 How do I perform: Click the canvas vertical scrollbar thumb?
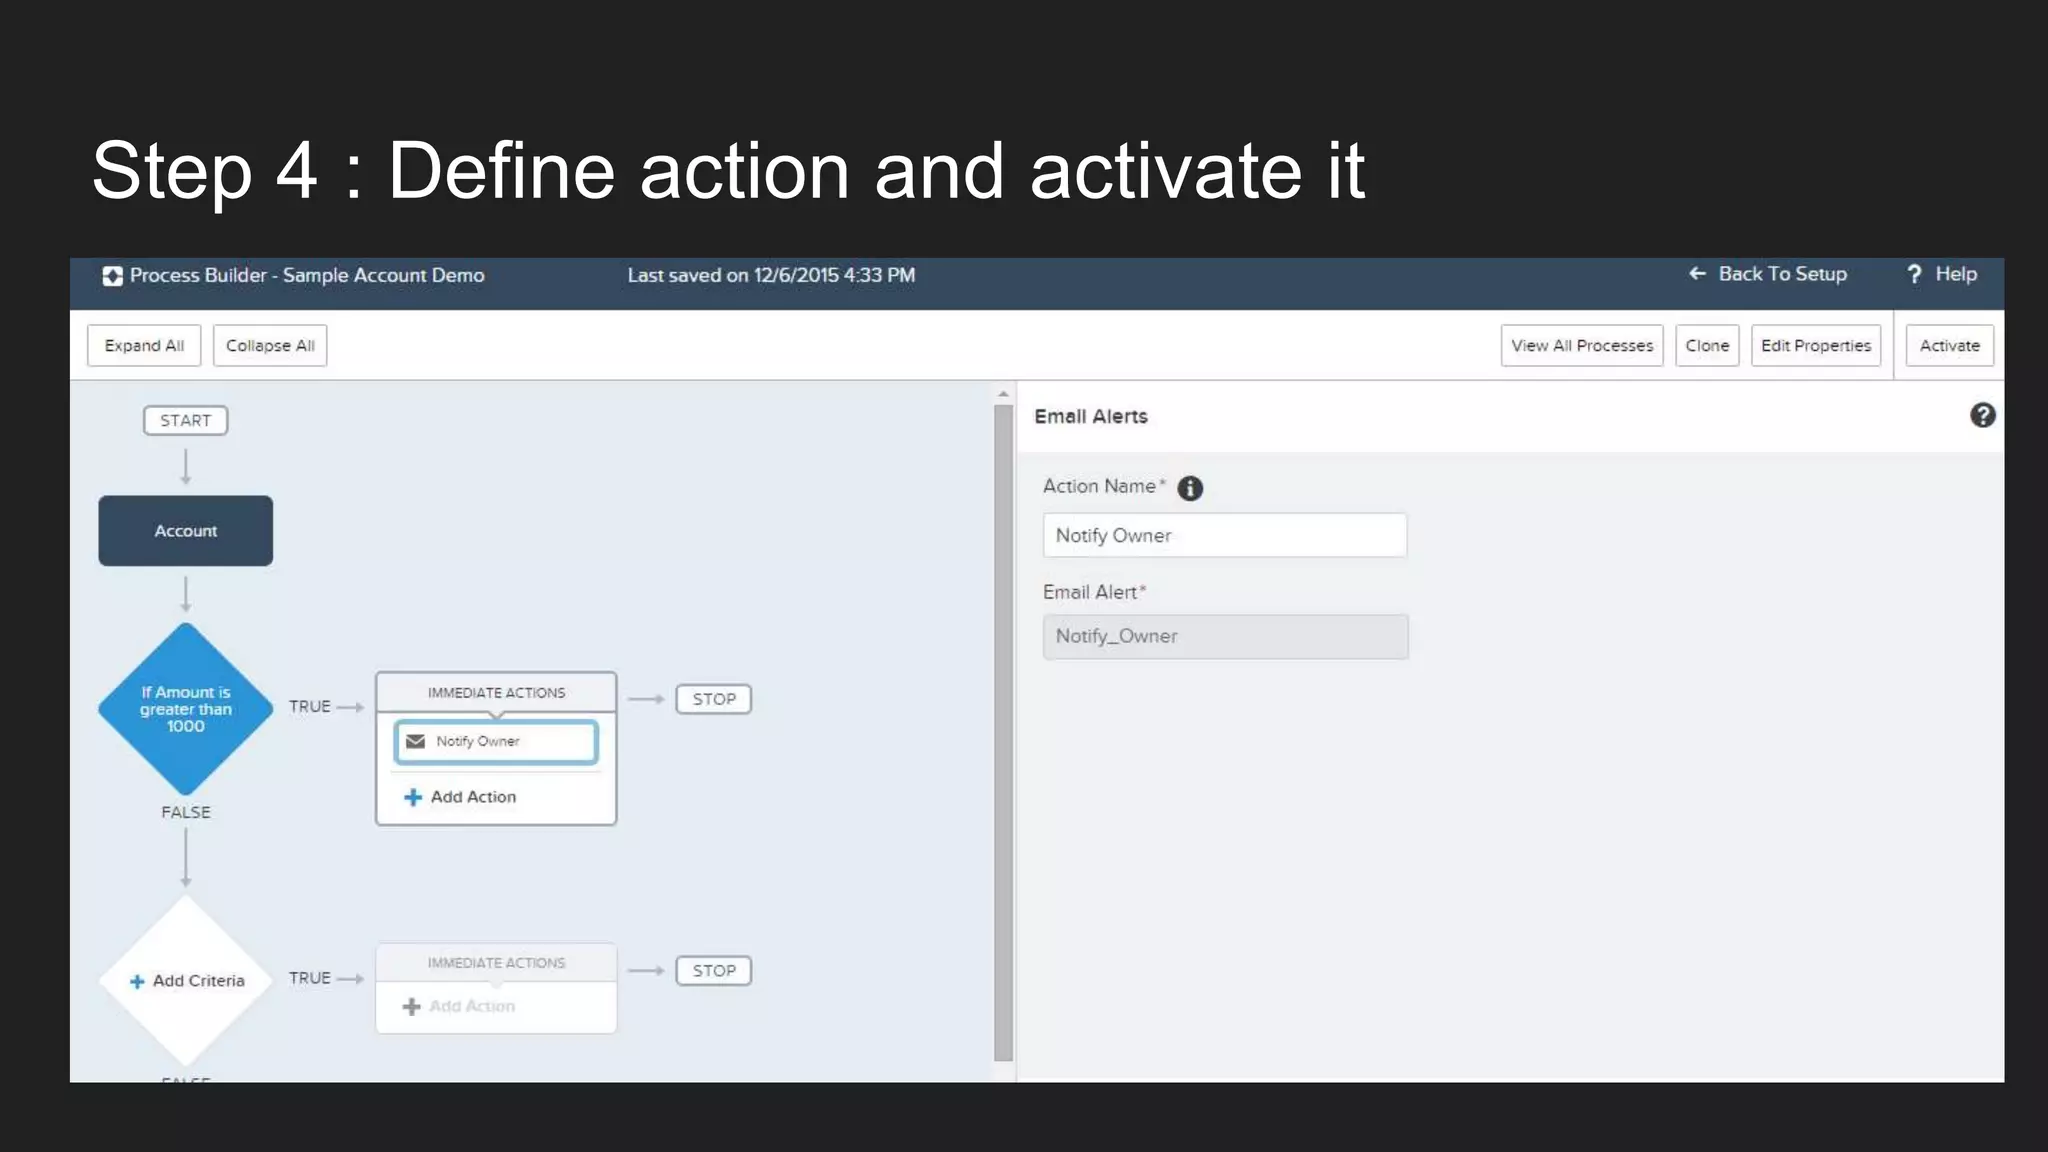point(1003,732)
